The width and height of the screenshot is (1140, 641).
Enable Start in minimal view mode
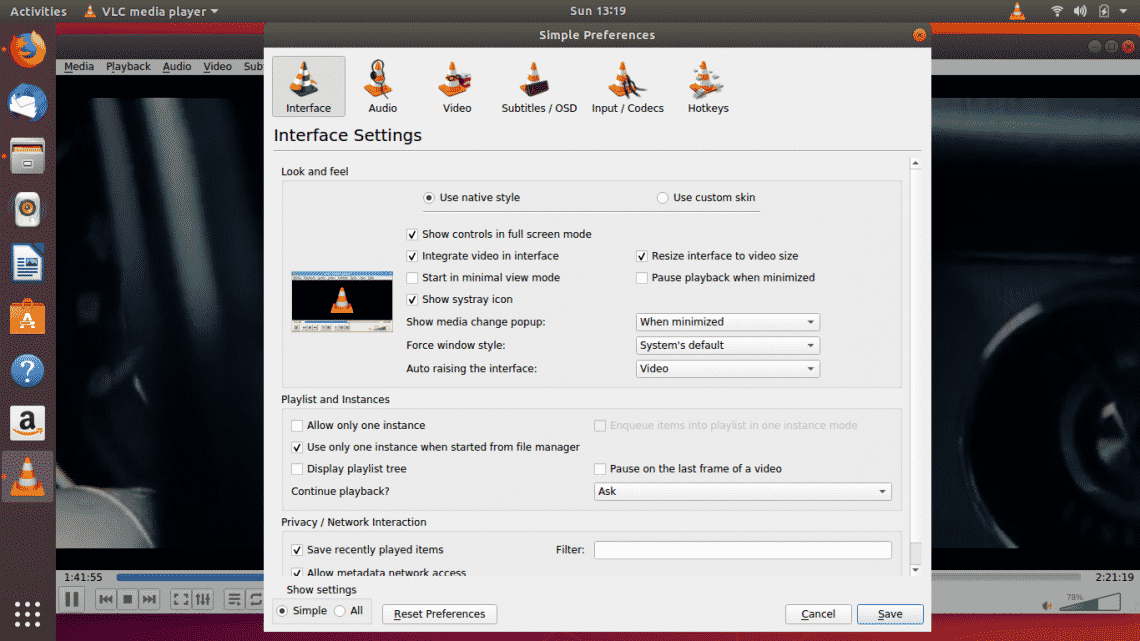[412, 278]
